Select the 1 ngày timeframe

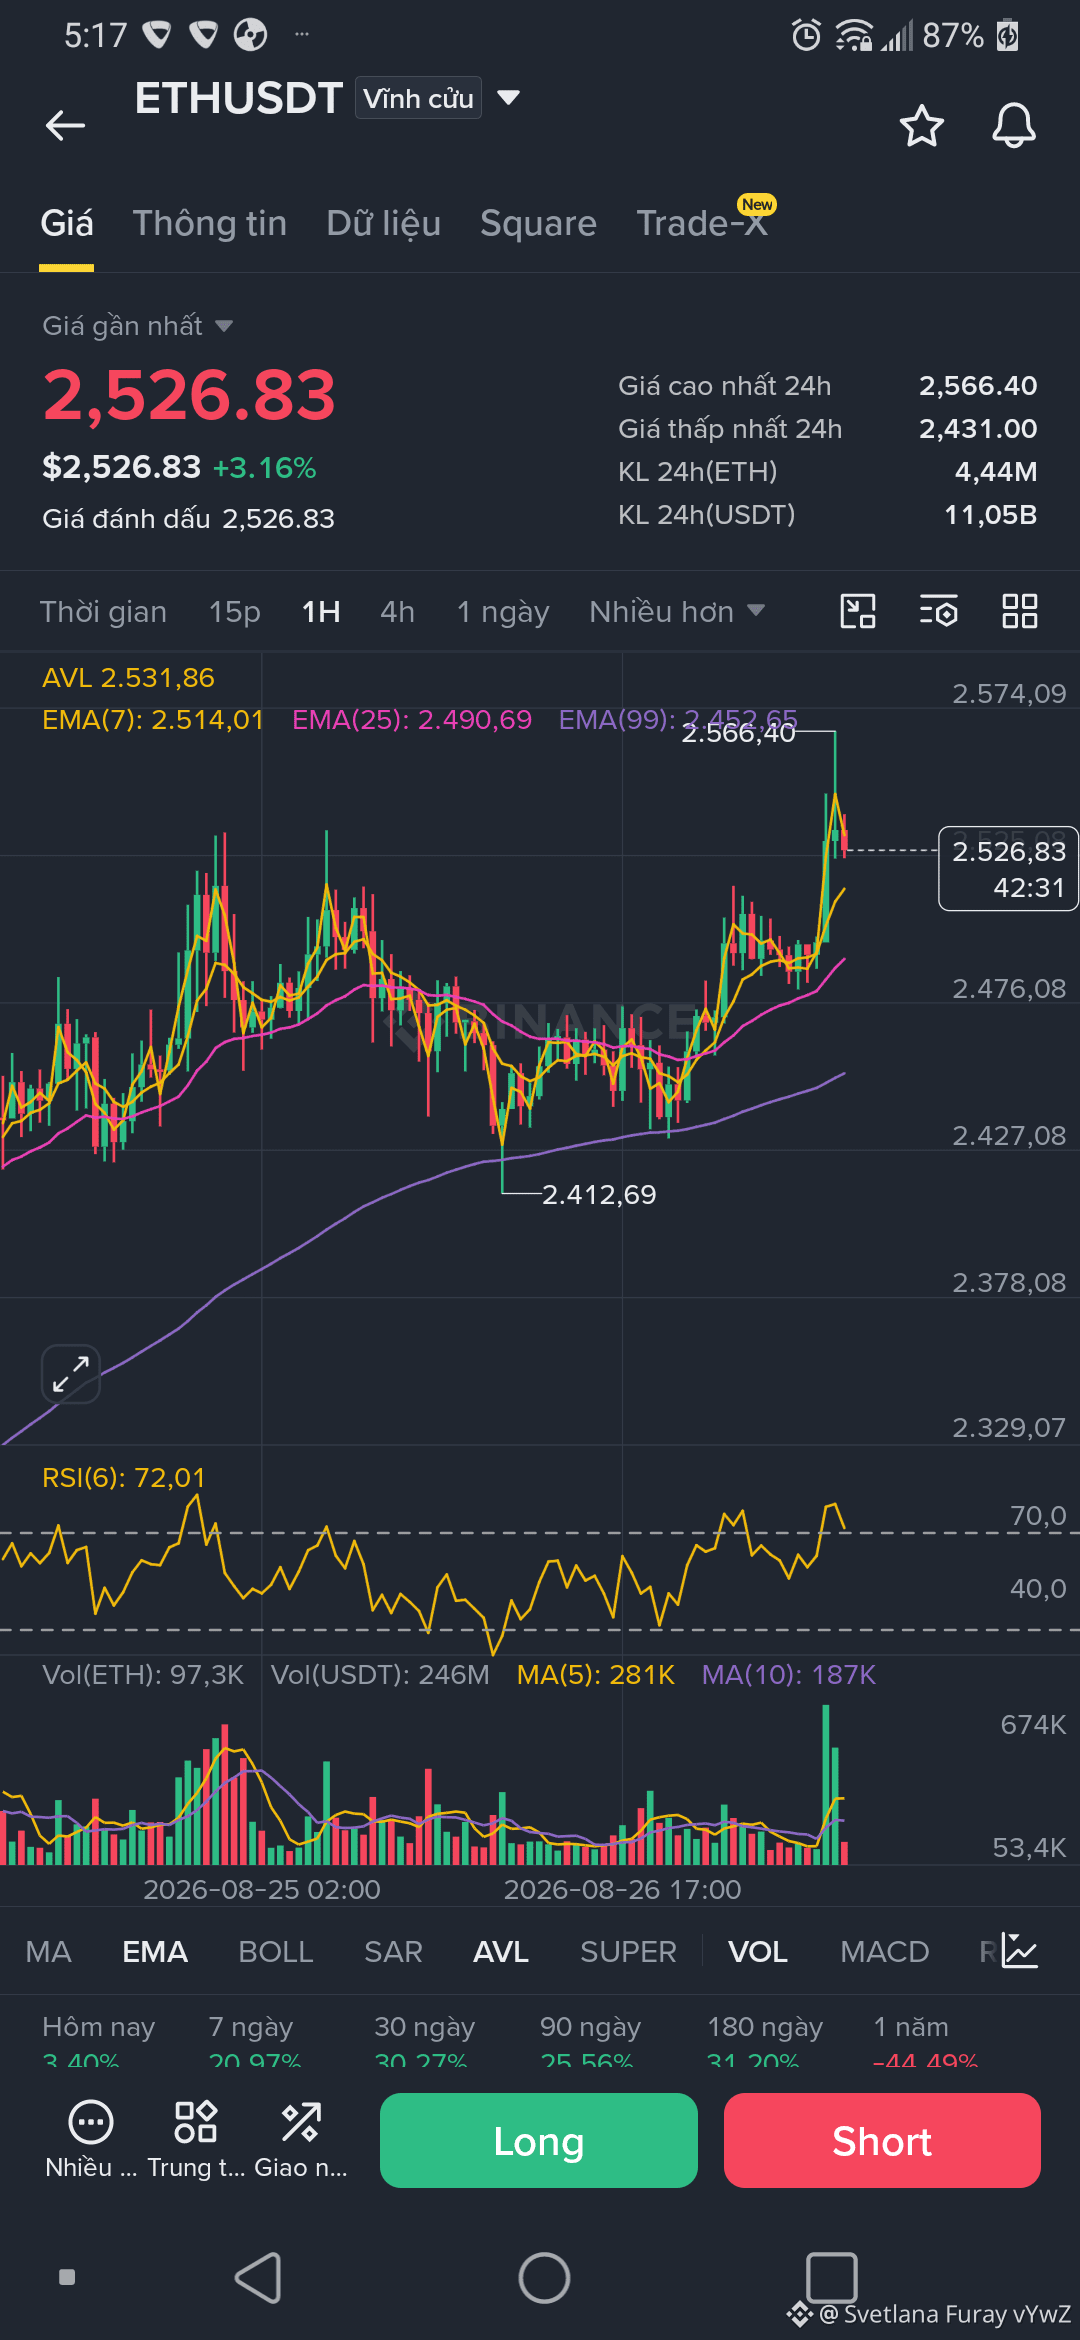point(503,611)
